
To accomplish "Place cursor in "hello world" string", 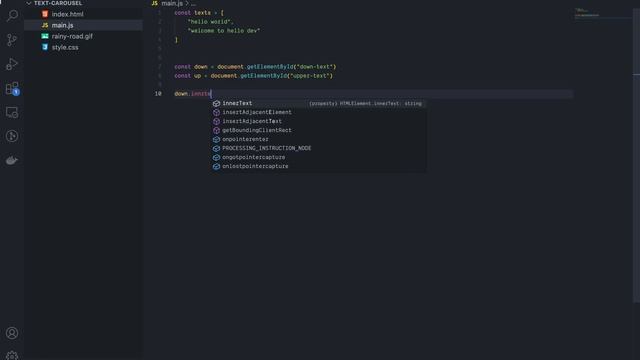I will point(209,22).
